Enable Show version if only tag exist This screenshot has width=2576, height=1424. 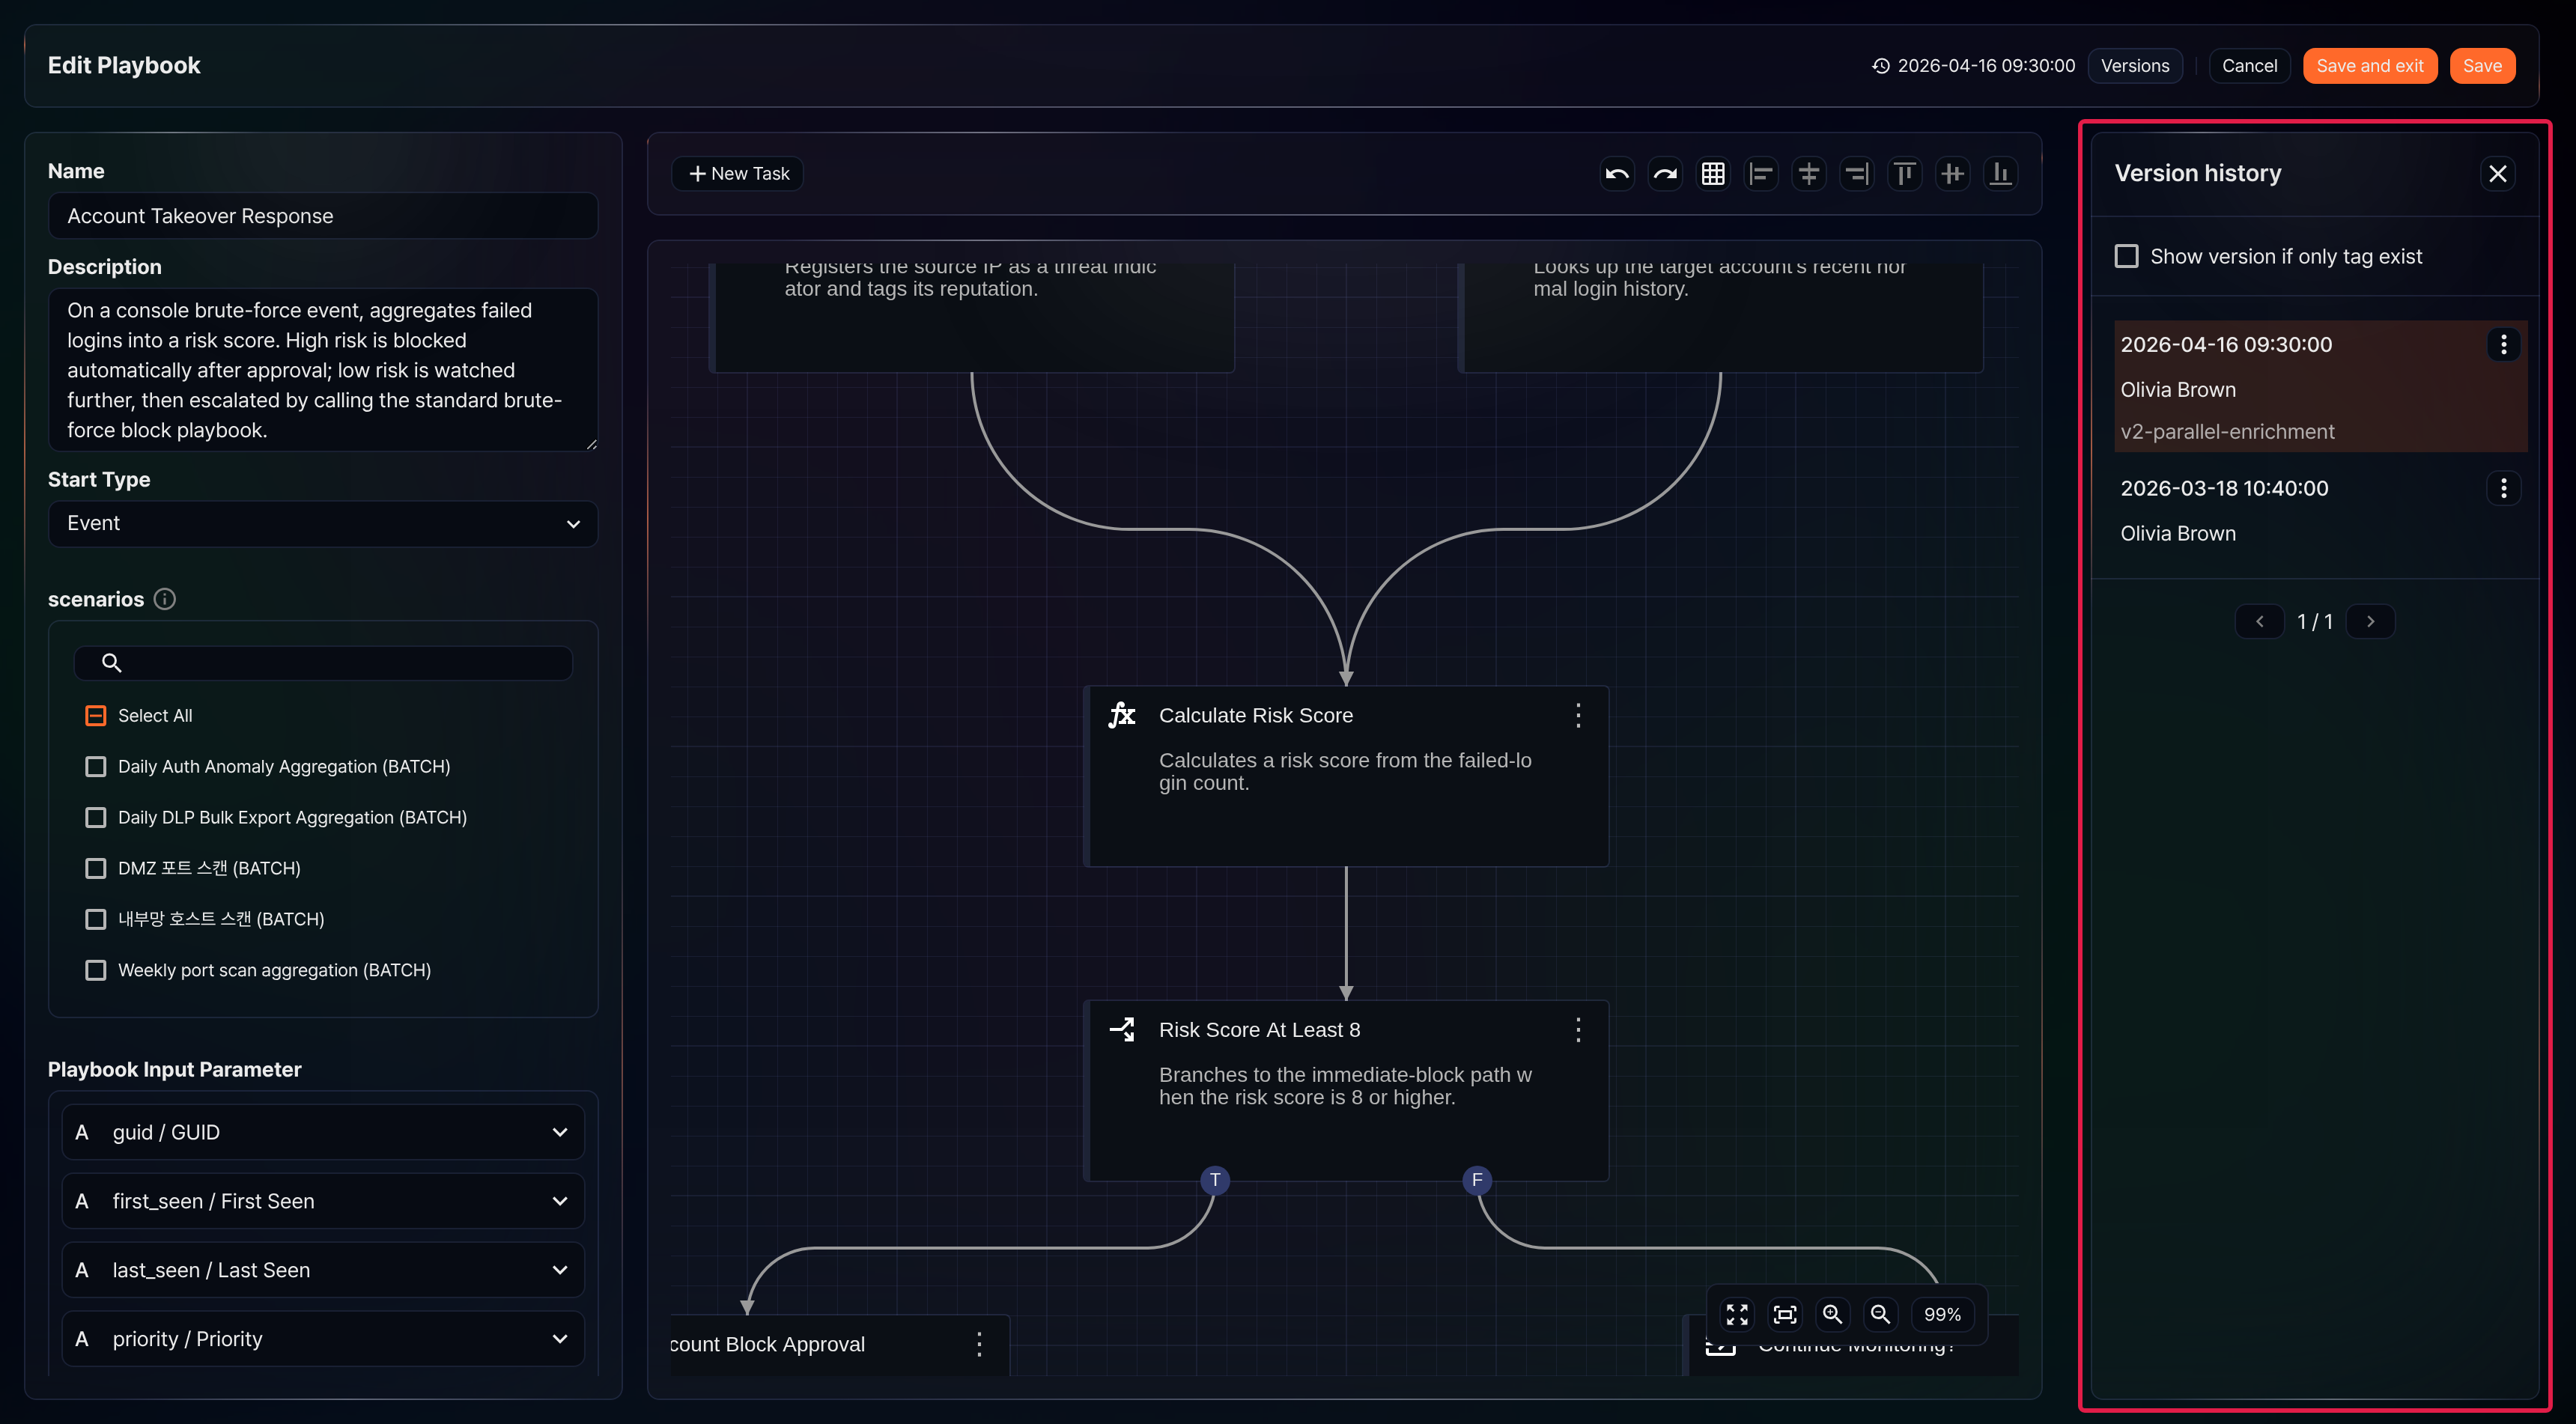click(x=2127, y=257)
